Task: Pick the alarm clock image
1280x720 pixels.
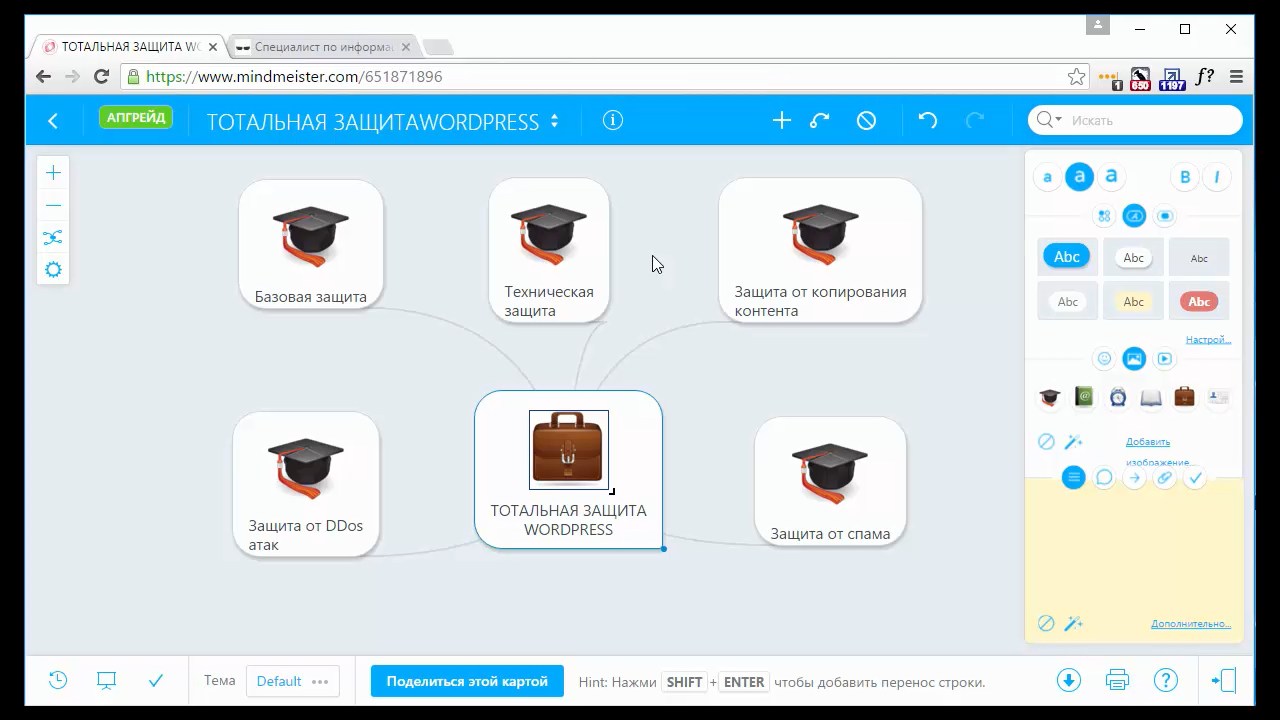Action: click(x=1118, y=397)
